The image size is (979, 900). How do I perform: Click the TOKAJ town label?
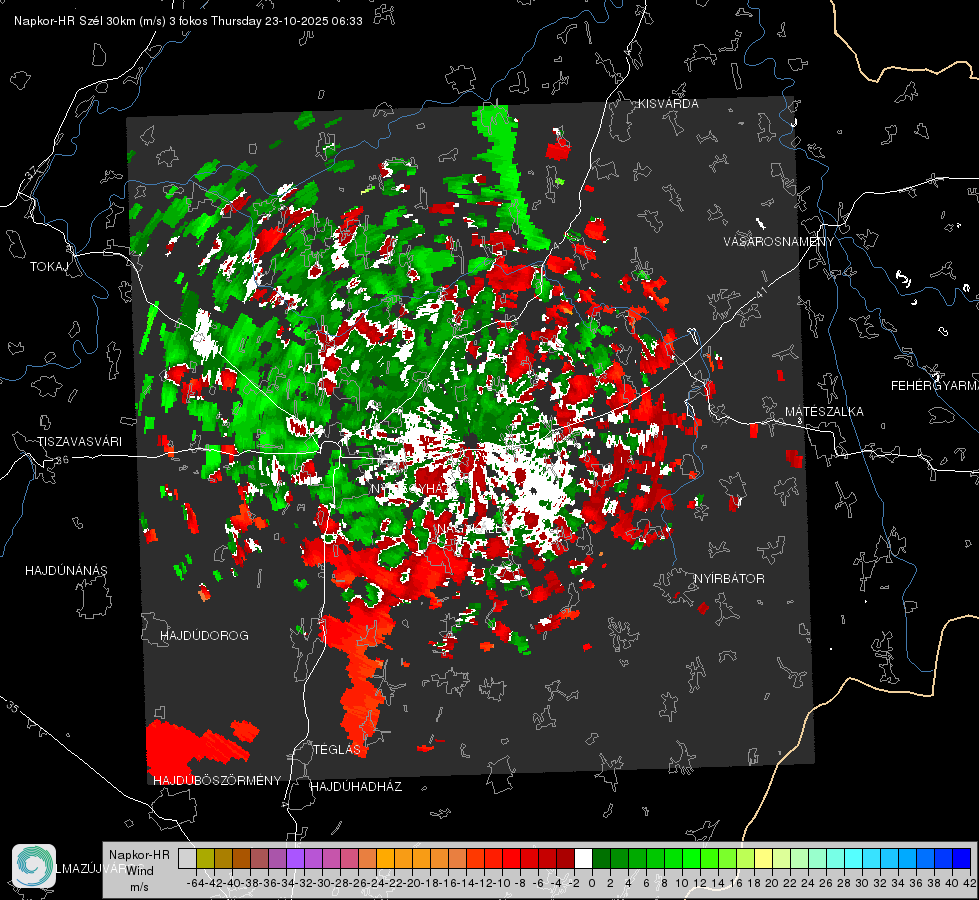coord(49,267)
